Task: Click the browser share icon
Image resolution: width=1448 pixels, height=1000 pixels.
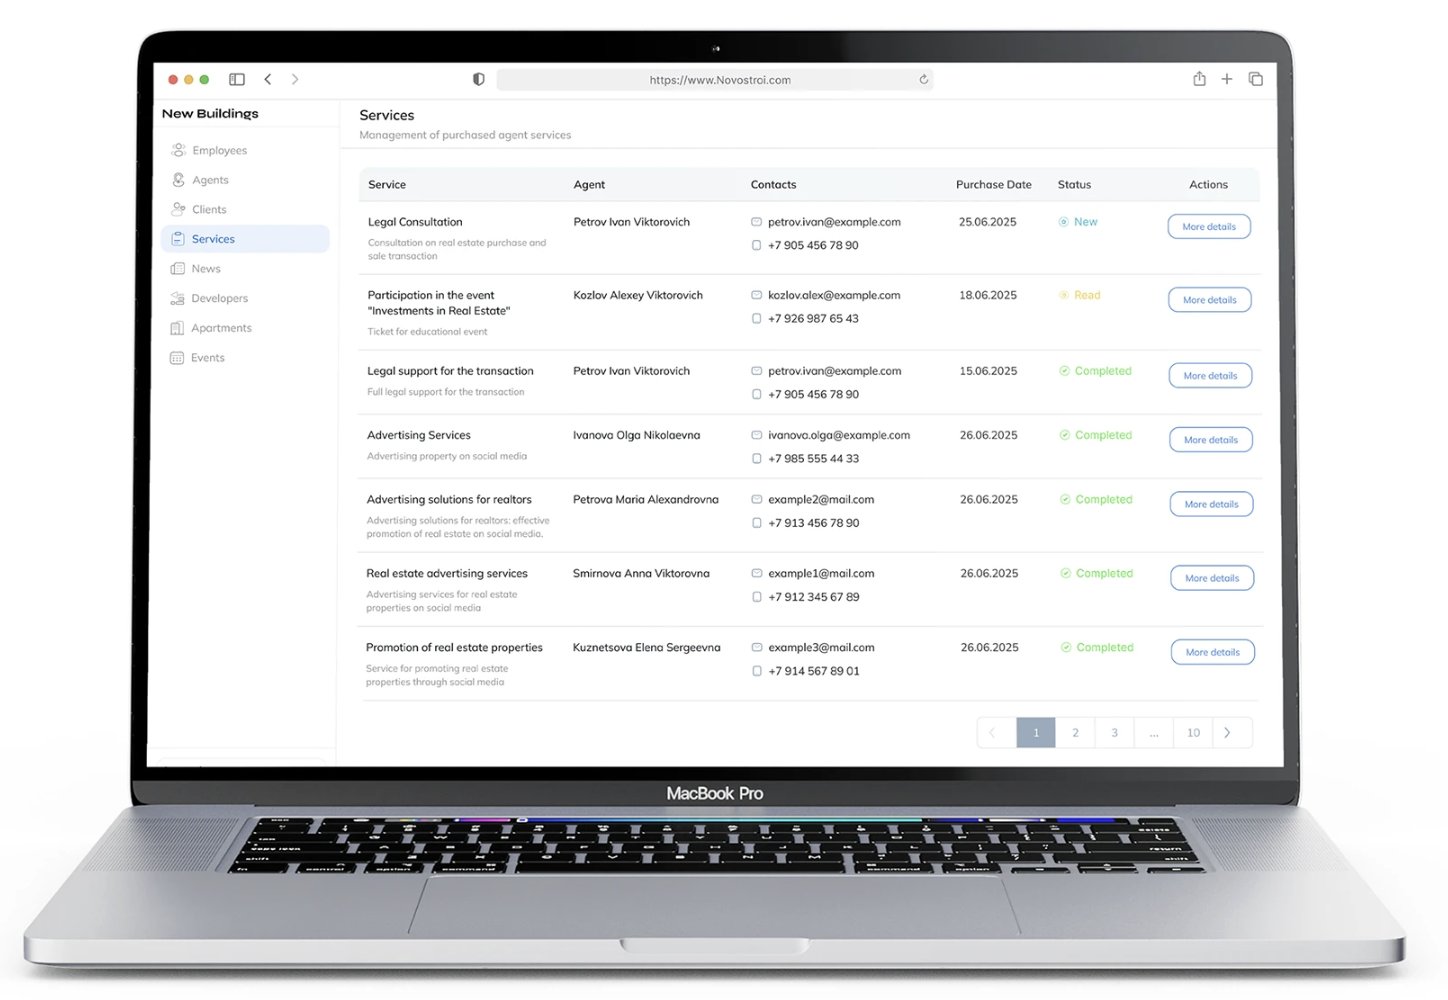Action: (x=1199, y=79)
